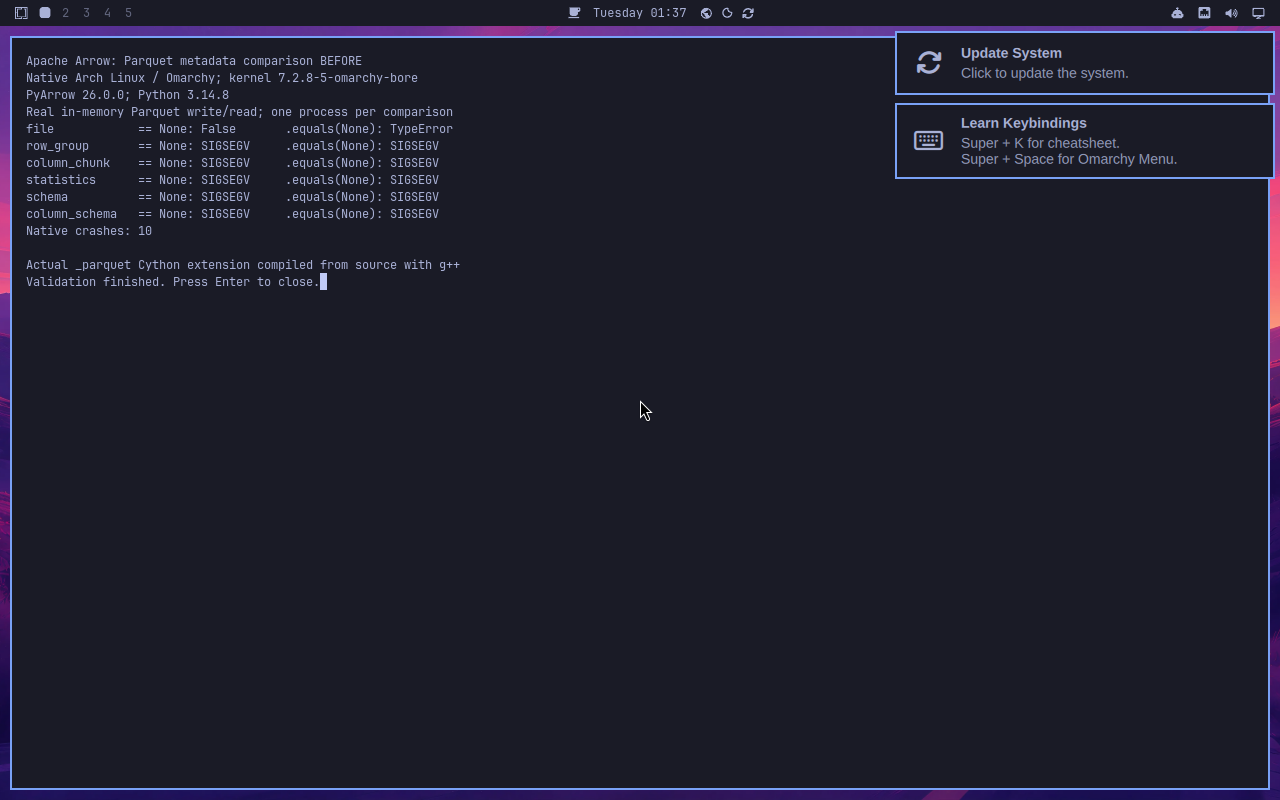1280x800 pixels.
Task: Click the globe icon beside the clock
Action: point(706,13)
